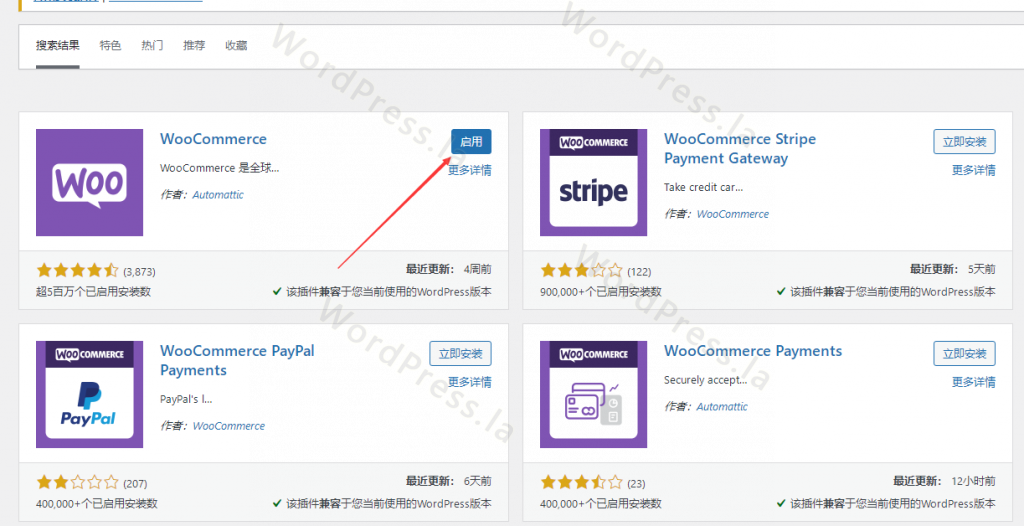Image resolution: width=1024 pixels, height=526 pixels.
Task: Click the PayPal Payments plugin logo
Action: (89, 394)
